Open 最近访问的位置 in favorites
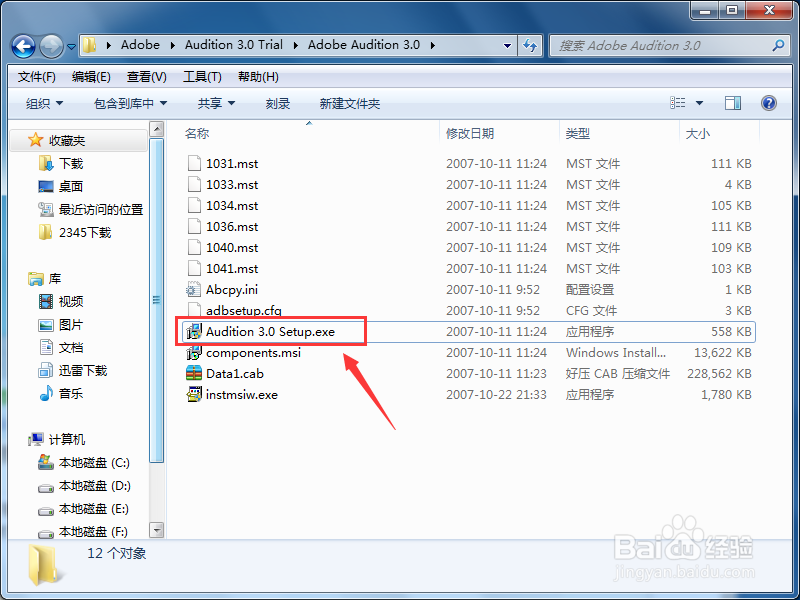Viewport: 800px width, 600px height. click(x=90, y=209)
